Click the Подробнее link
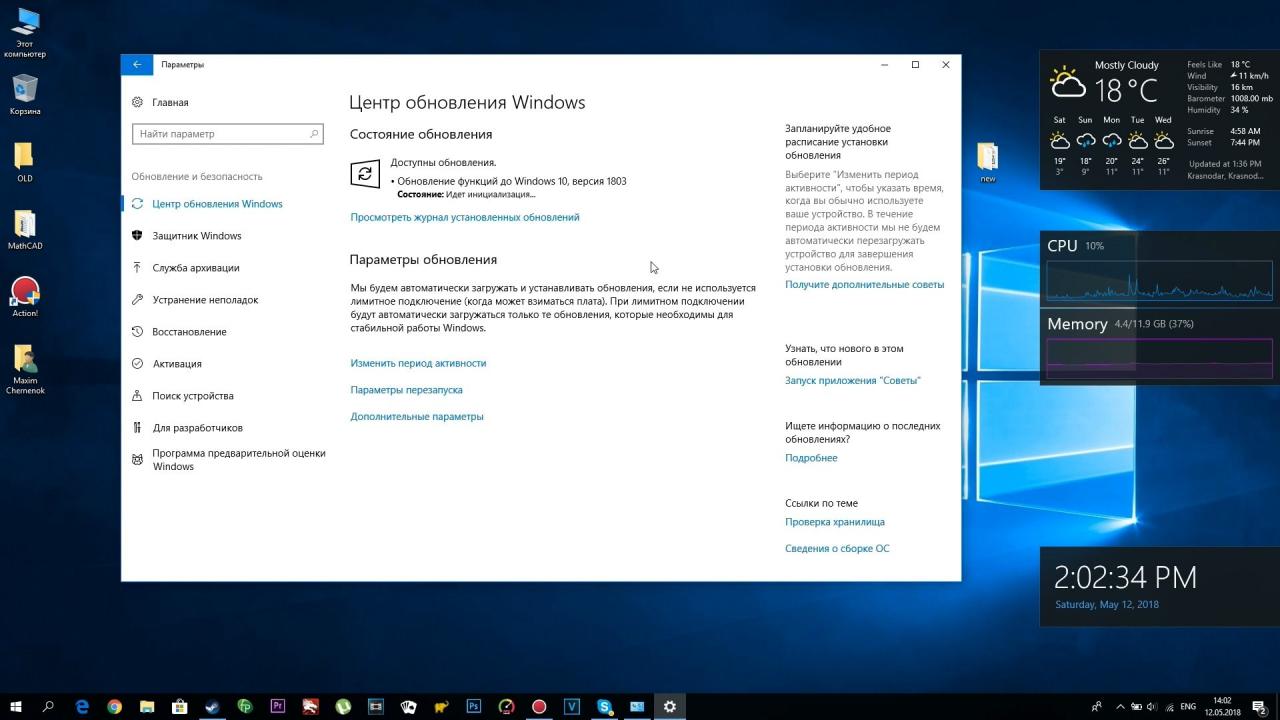 [811, 458]
